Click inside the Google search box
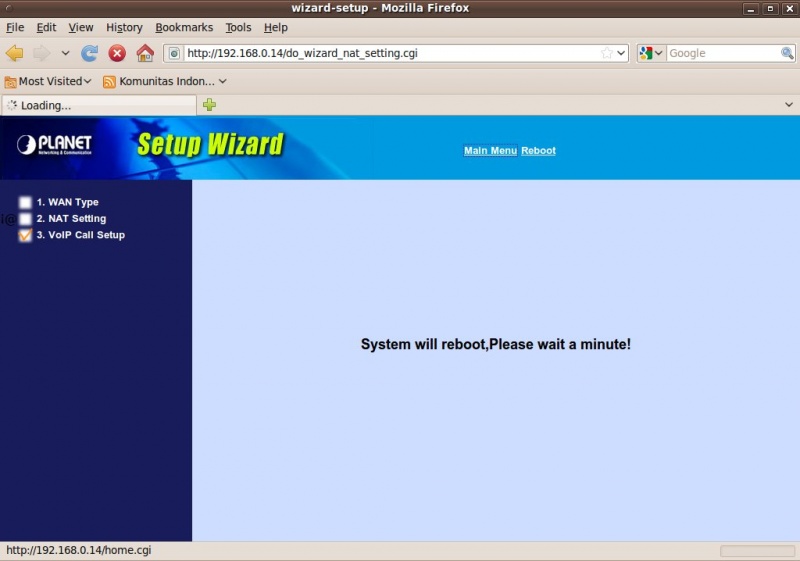The image size is (800, 561). coord(723,53)
